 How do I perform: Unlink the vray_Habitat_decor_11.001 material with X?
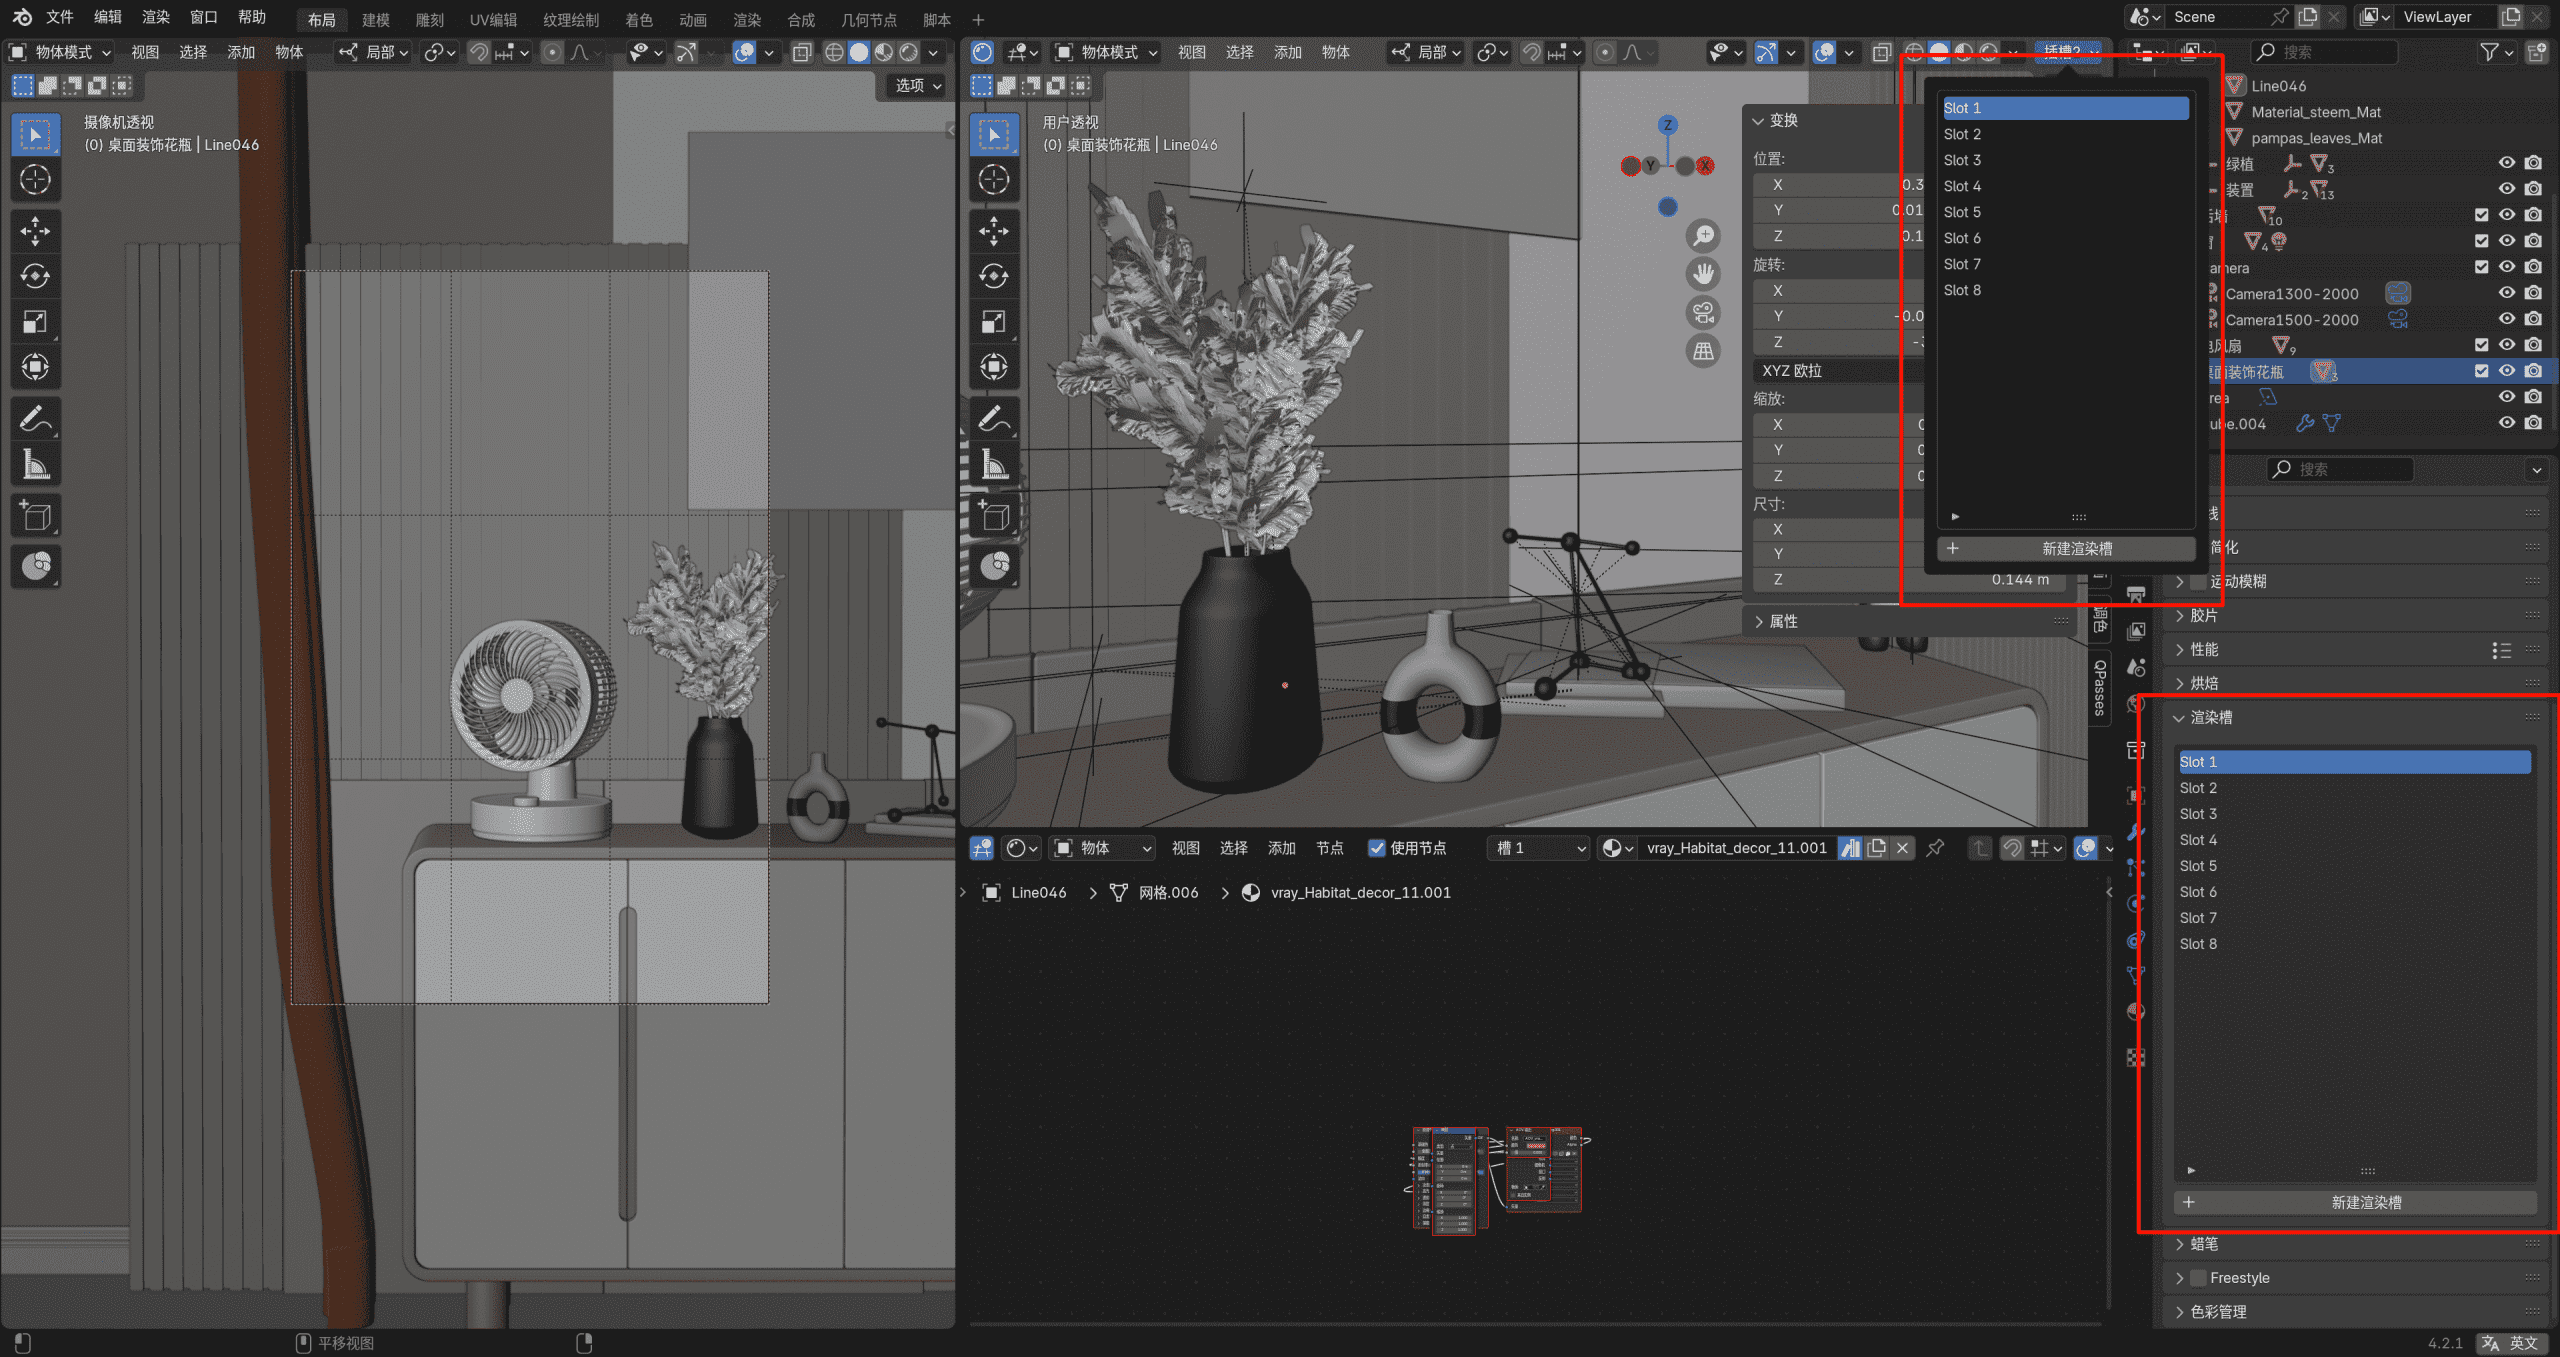coord(1903,848)
